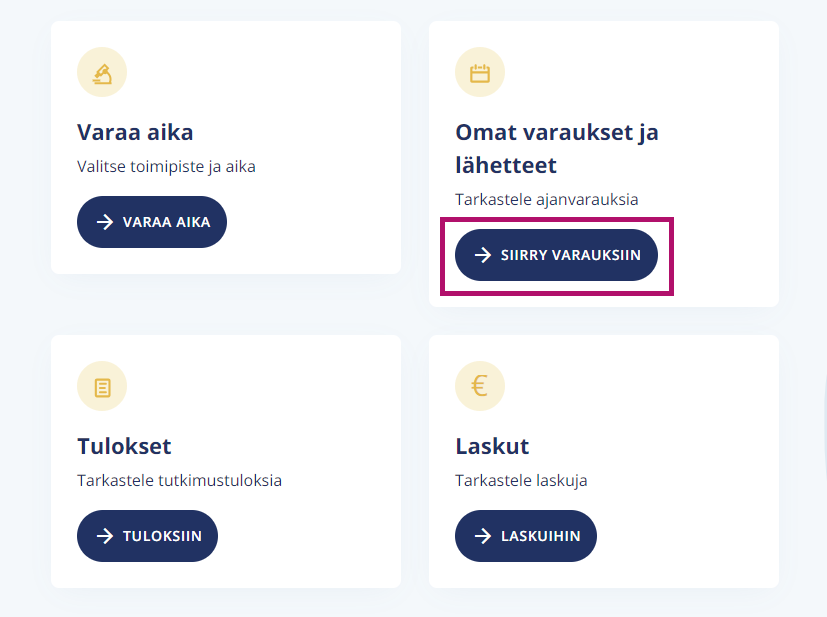827x617 pixels.
Task: Click the arrow icon inside LASKUIHIN button
Action: [483, 536]
